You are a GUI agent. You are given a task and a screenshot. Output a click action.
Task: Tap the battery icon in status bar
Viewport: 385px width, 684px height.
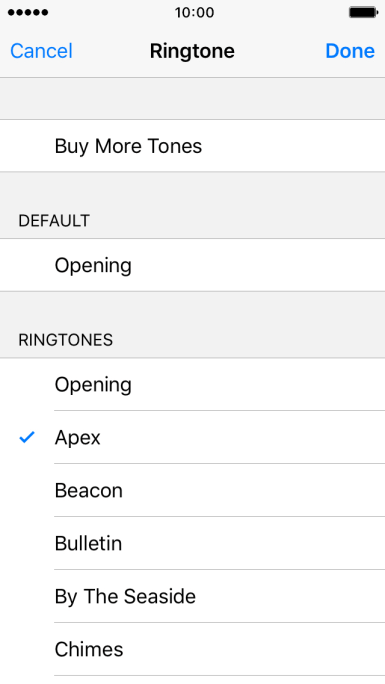click(364, 12)
